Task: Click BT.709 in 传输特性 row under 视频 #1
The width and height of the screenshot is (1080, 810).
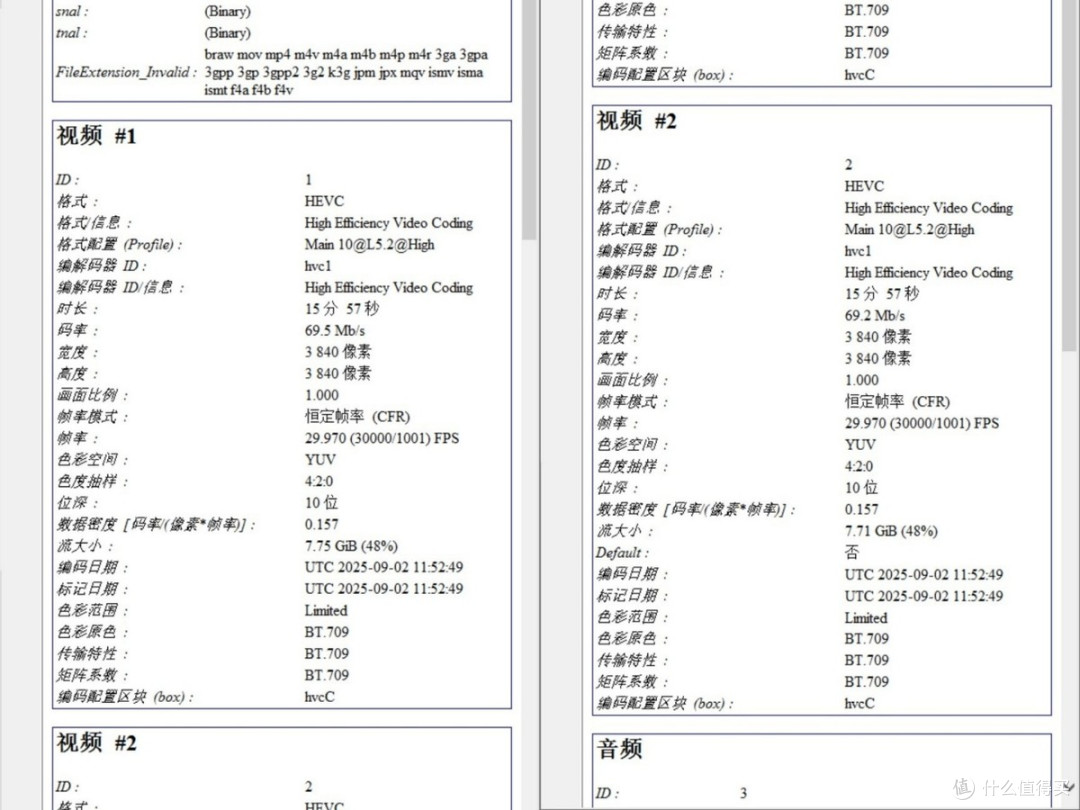Action: pyautogui.click(x=327, y=654)
